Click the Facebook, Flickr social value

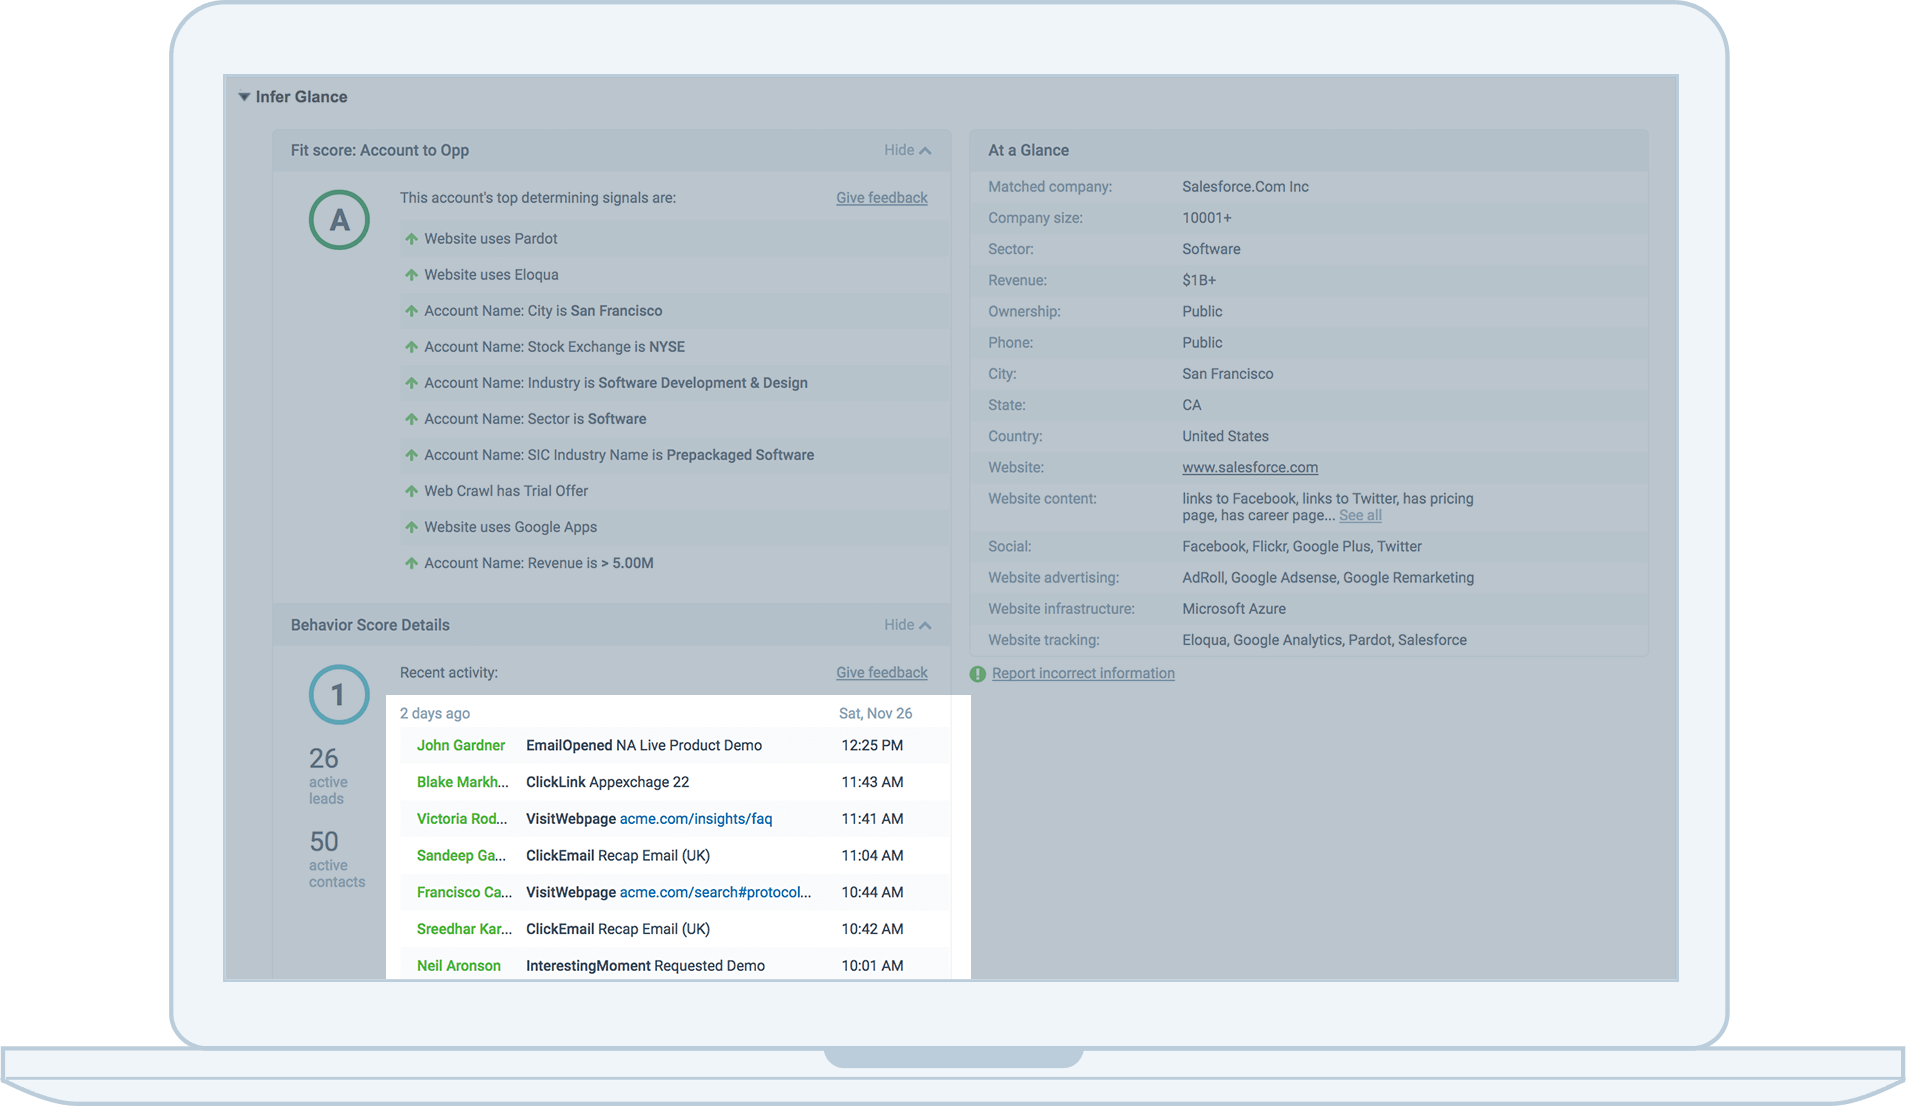(x=1302, y=547)
